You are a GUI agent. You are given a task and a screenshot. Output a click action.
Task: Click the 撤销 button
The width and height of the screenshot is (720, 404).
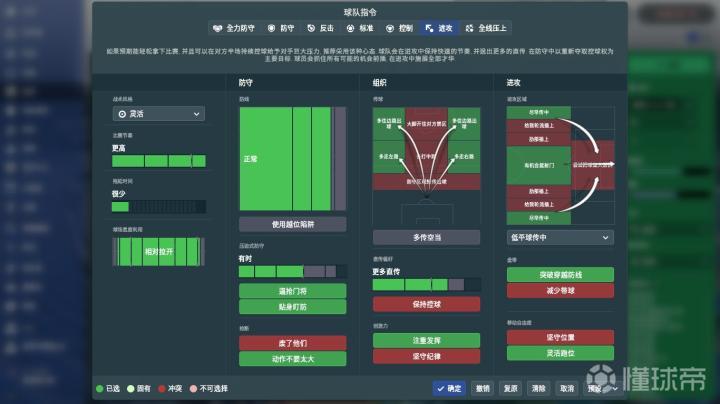(483, 388)
